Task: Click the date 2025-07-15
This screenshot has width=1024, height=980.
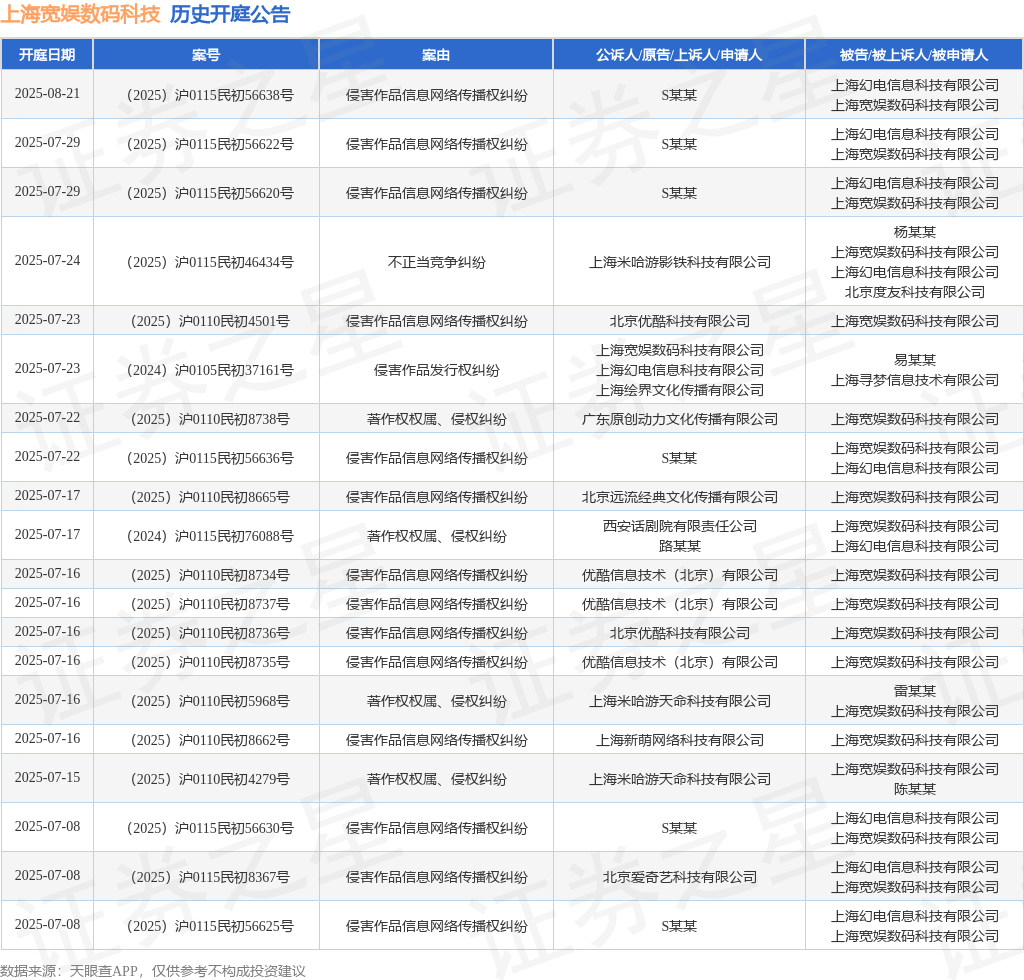Action: [x=47, y=777]
